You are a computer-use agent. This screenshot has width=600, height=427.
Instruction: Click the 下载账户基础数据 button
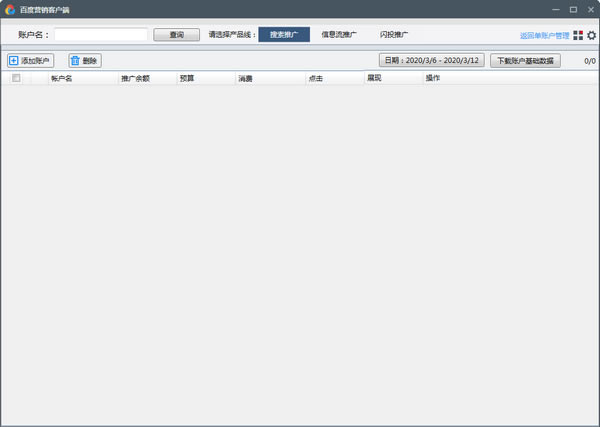point(525,61)
